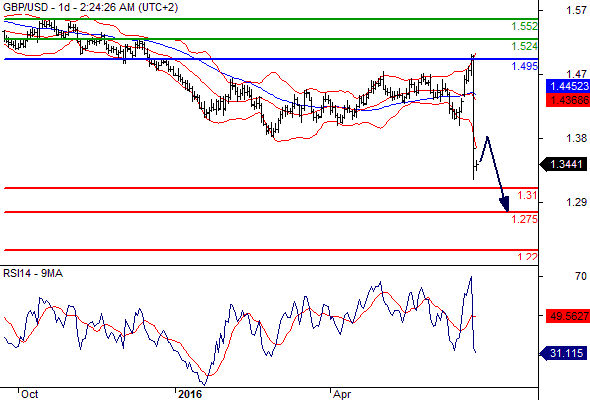Select the 1.524 green resistance label
This screenshot has height=400, width=590.
tap(525, 46)
